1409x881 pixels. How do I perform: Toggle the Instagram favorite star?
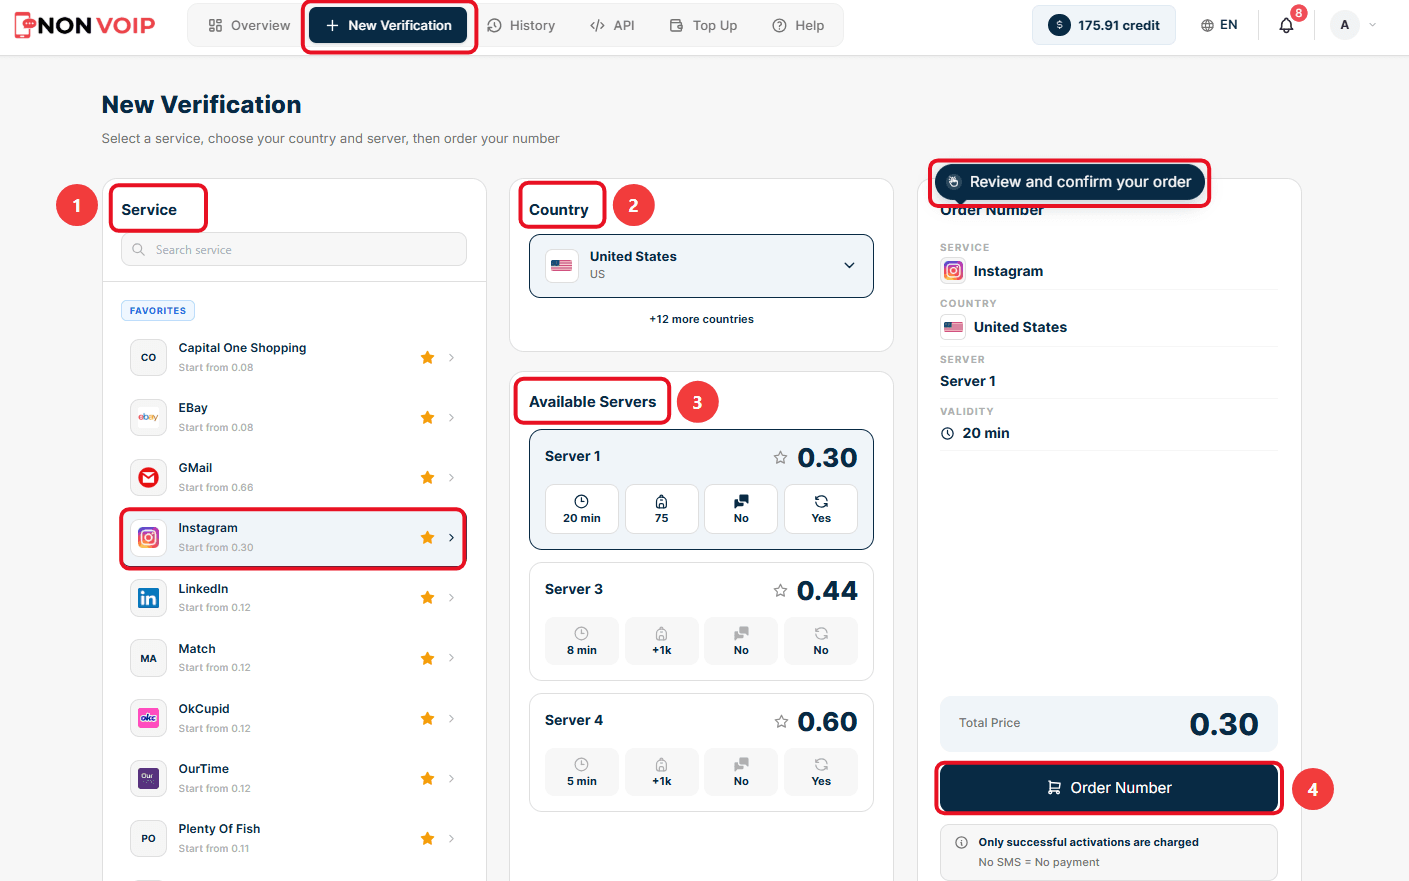tap(427, 537)
